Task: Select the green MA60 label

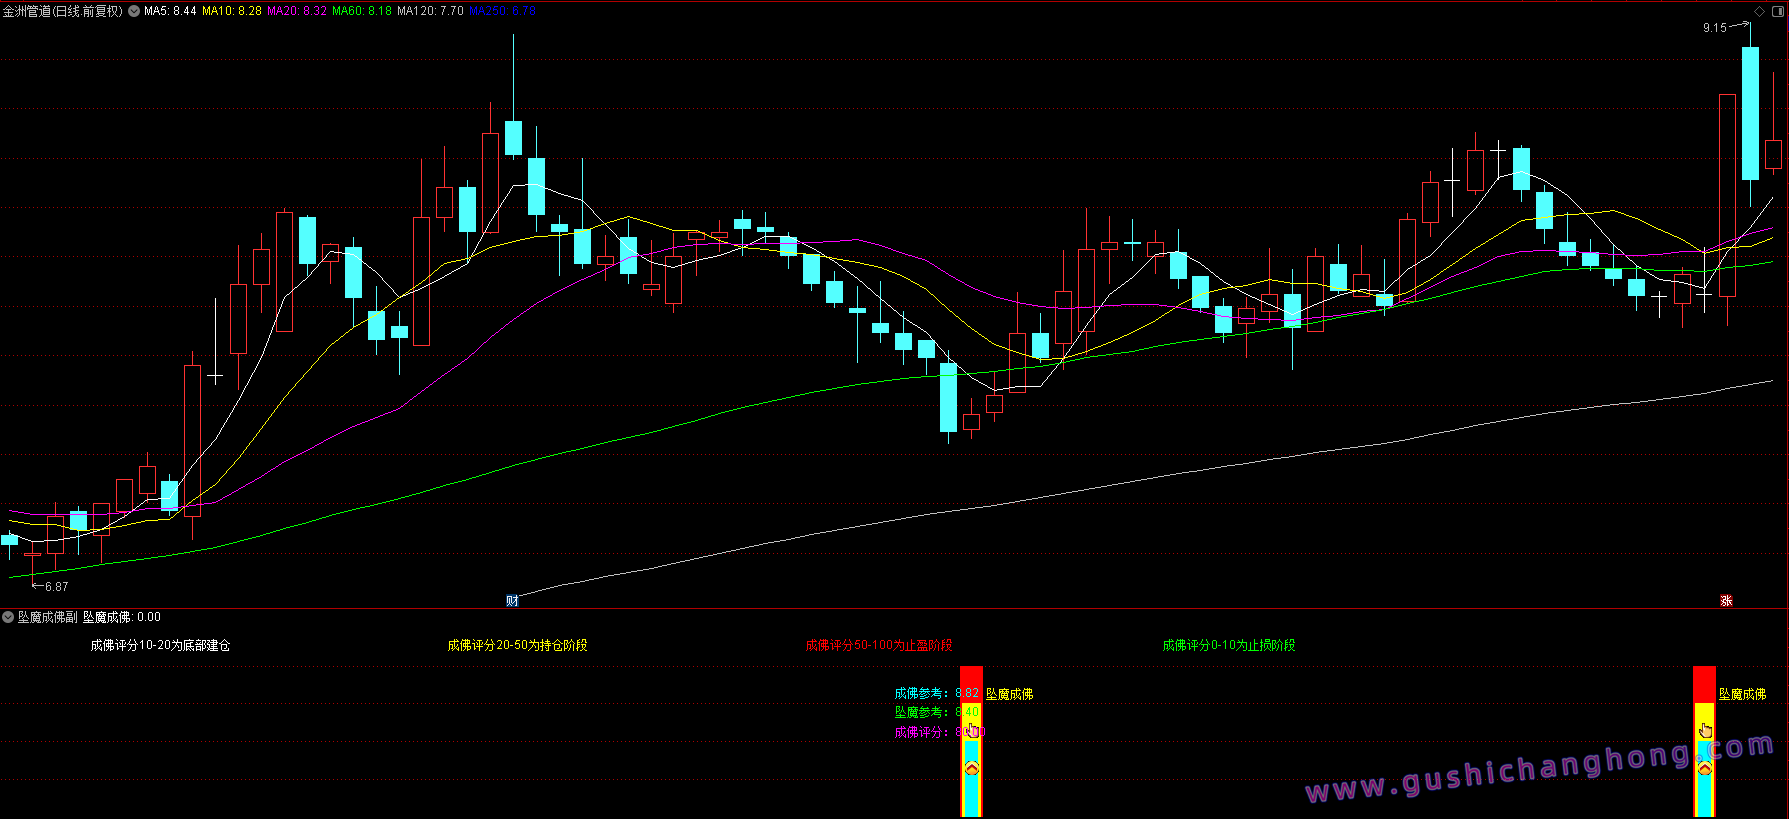Action: point(361,11)
